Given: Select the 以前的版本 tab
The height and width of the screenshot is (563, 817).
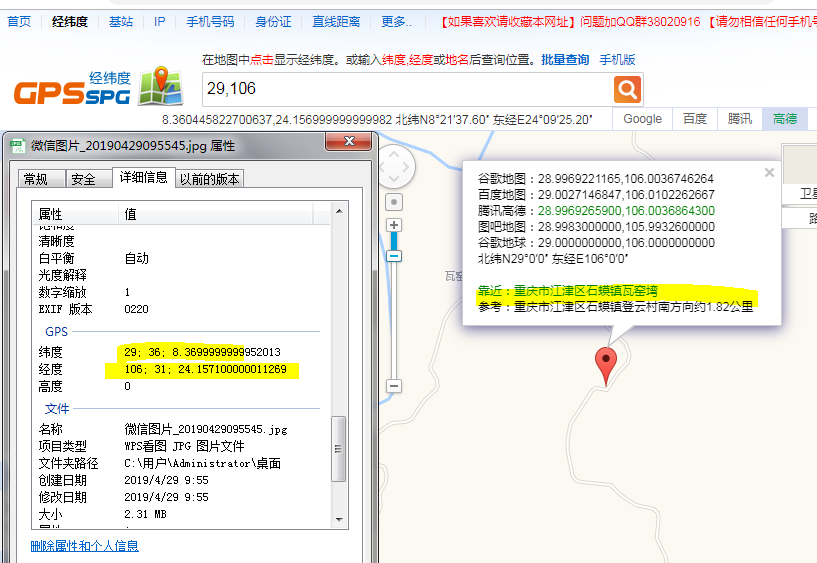Looking at the screenshot, I should click(209, 179).
